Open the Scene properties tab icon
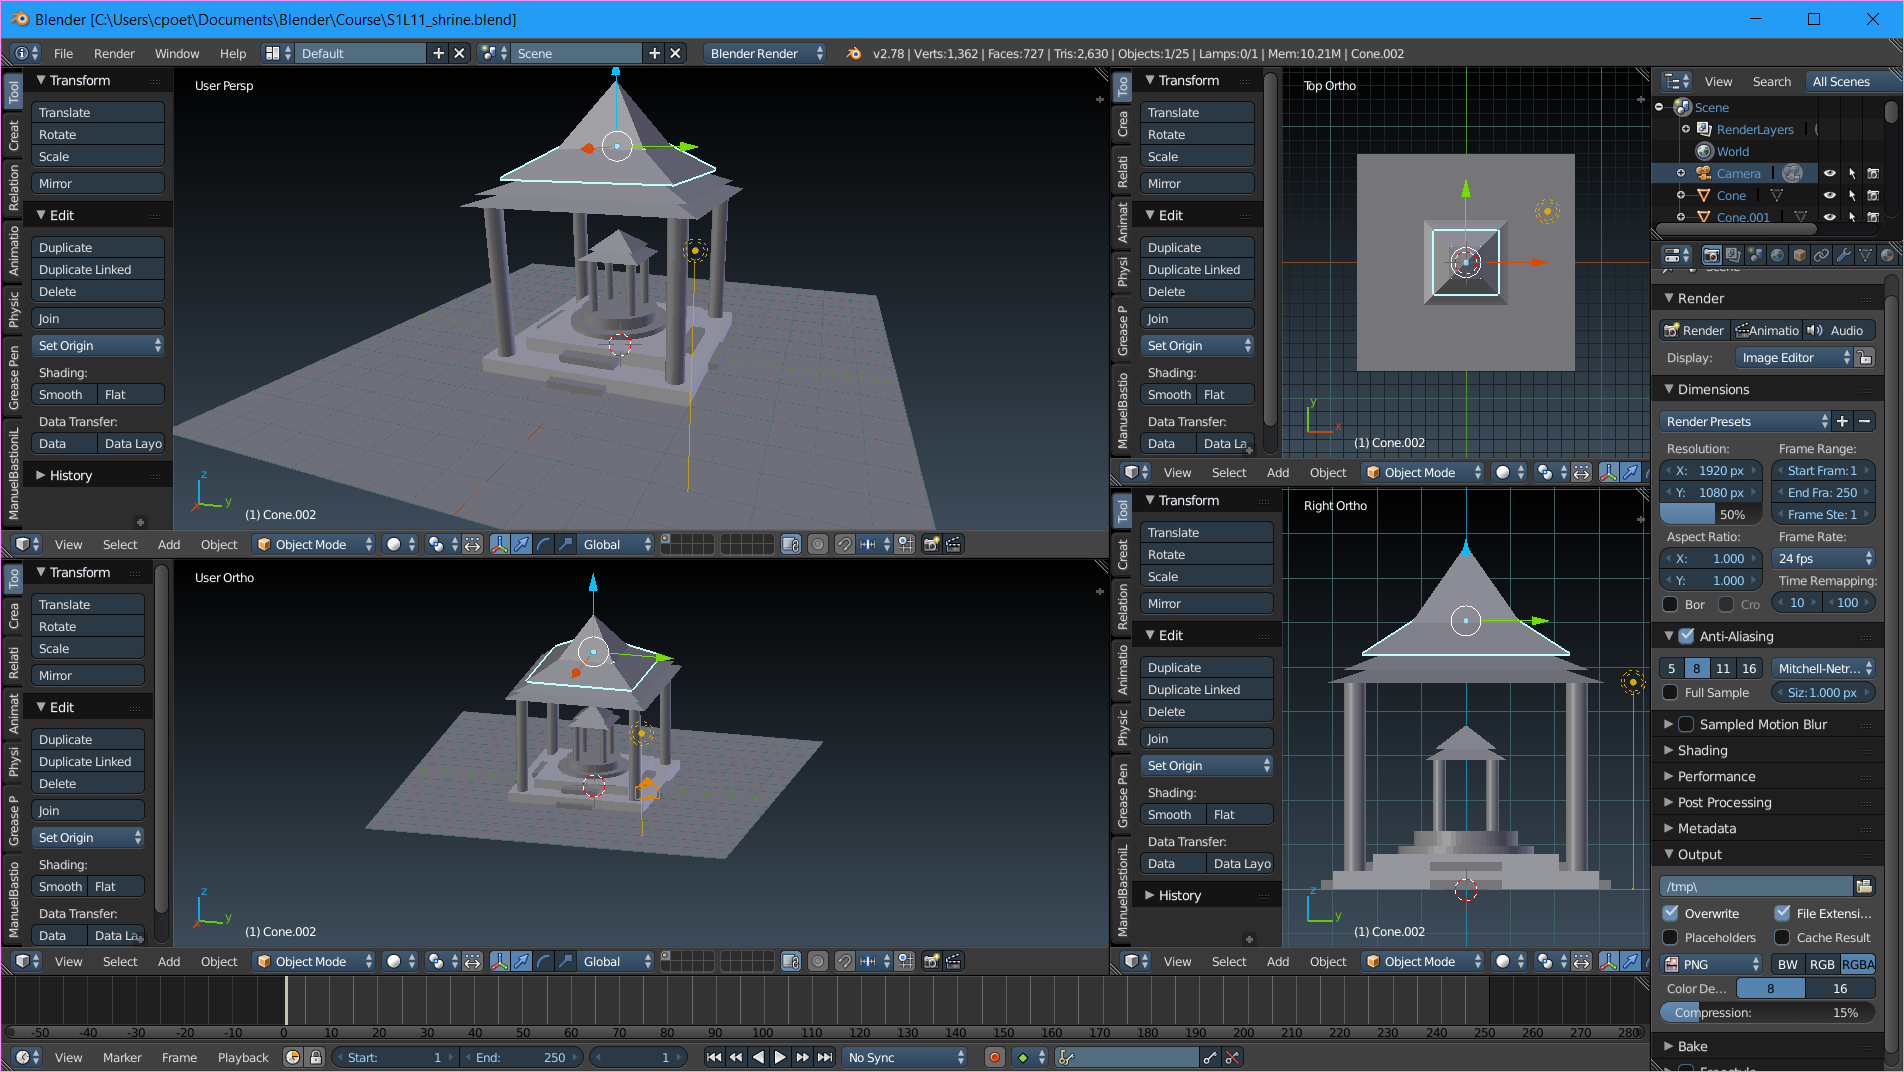 tap(1755, 255)
